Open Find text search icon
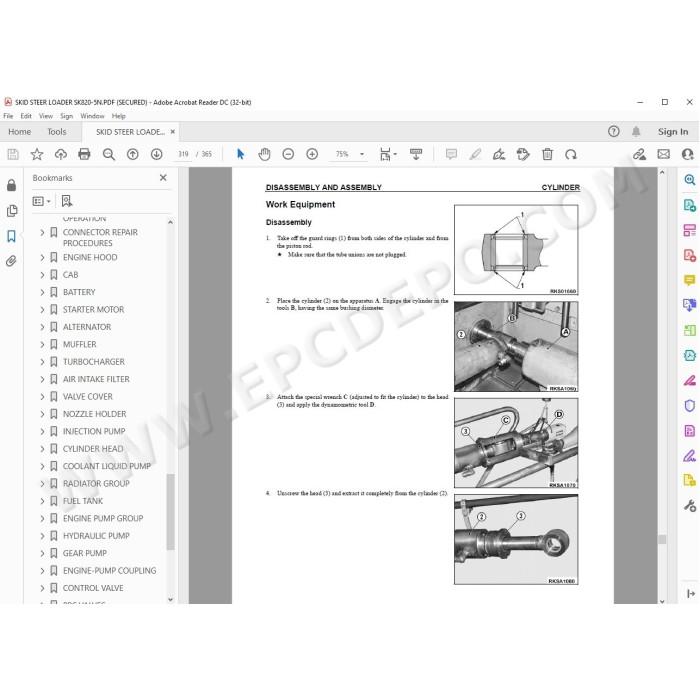The height and width of the screenshot is (700, 700). pyautogui.click(x=108, y=154)
